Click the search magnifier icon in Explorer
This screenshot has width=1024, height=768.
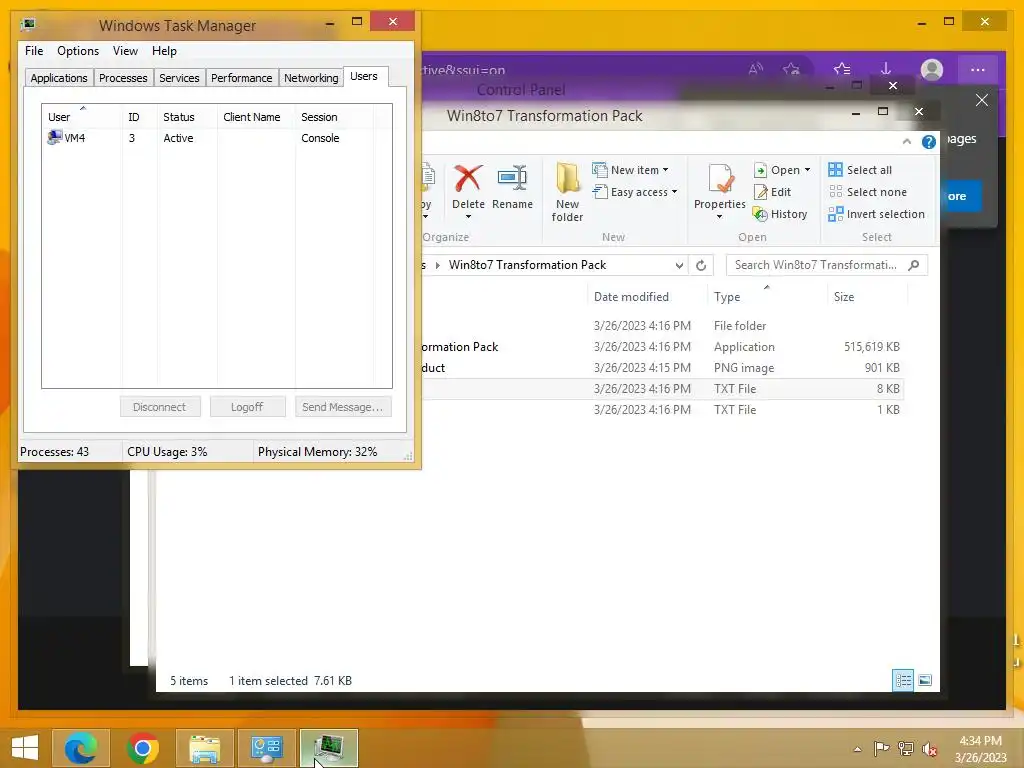click(914, 264)
